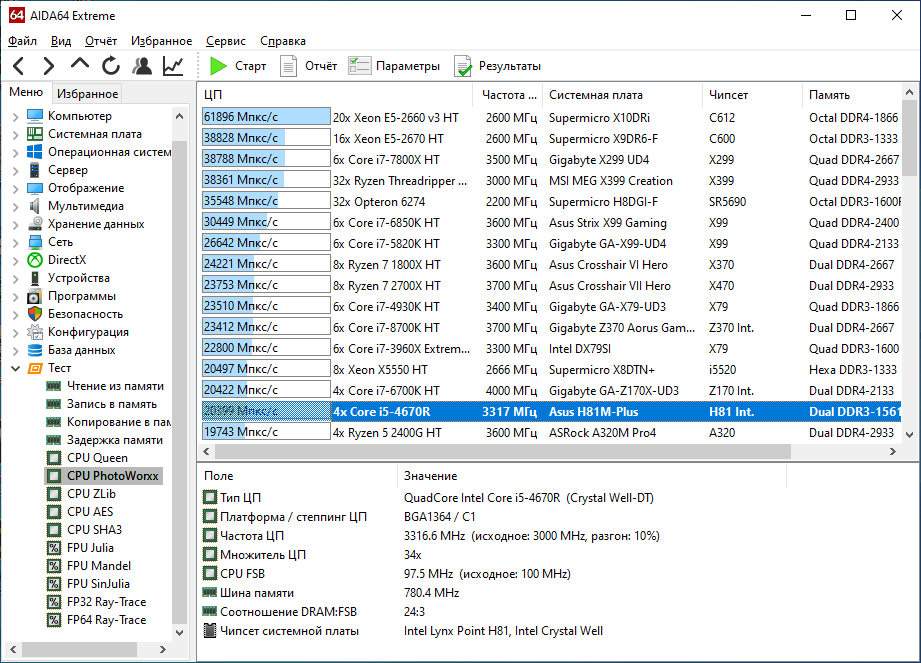Expand the Отображение tree node

coord(15,189)
